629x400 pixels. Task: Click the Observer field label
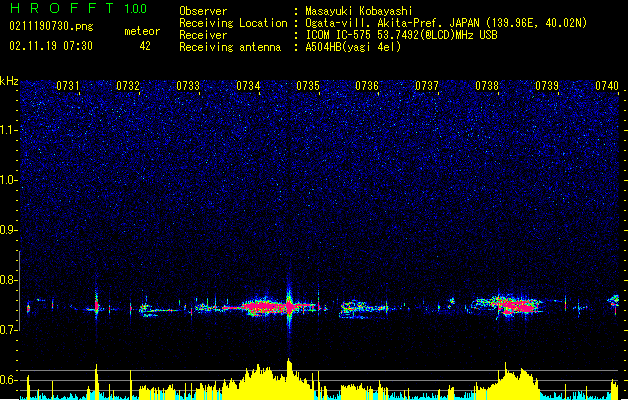tap(203, 11)
